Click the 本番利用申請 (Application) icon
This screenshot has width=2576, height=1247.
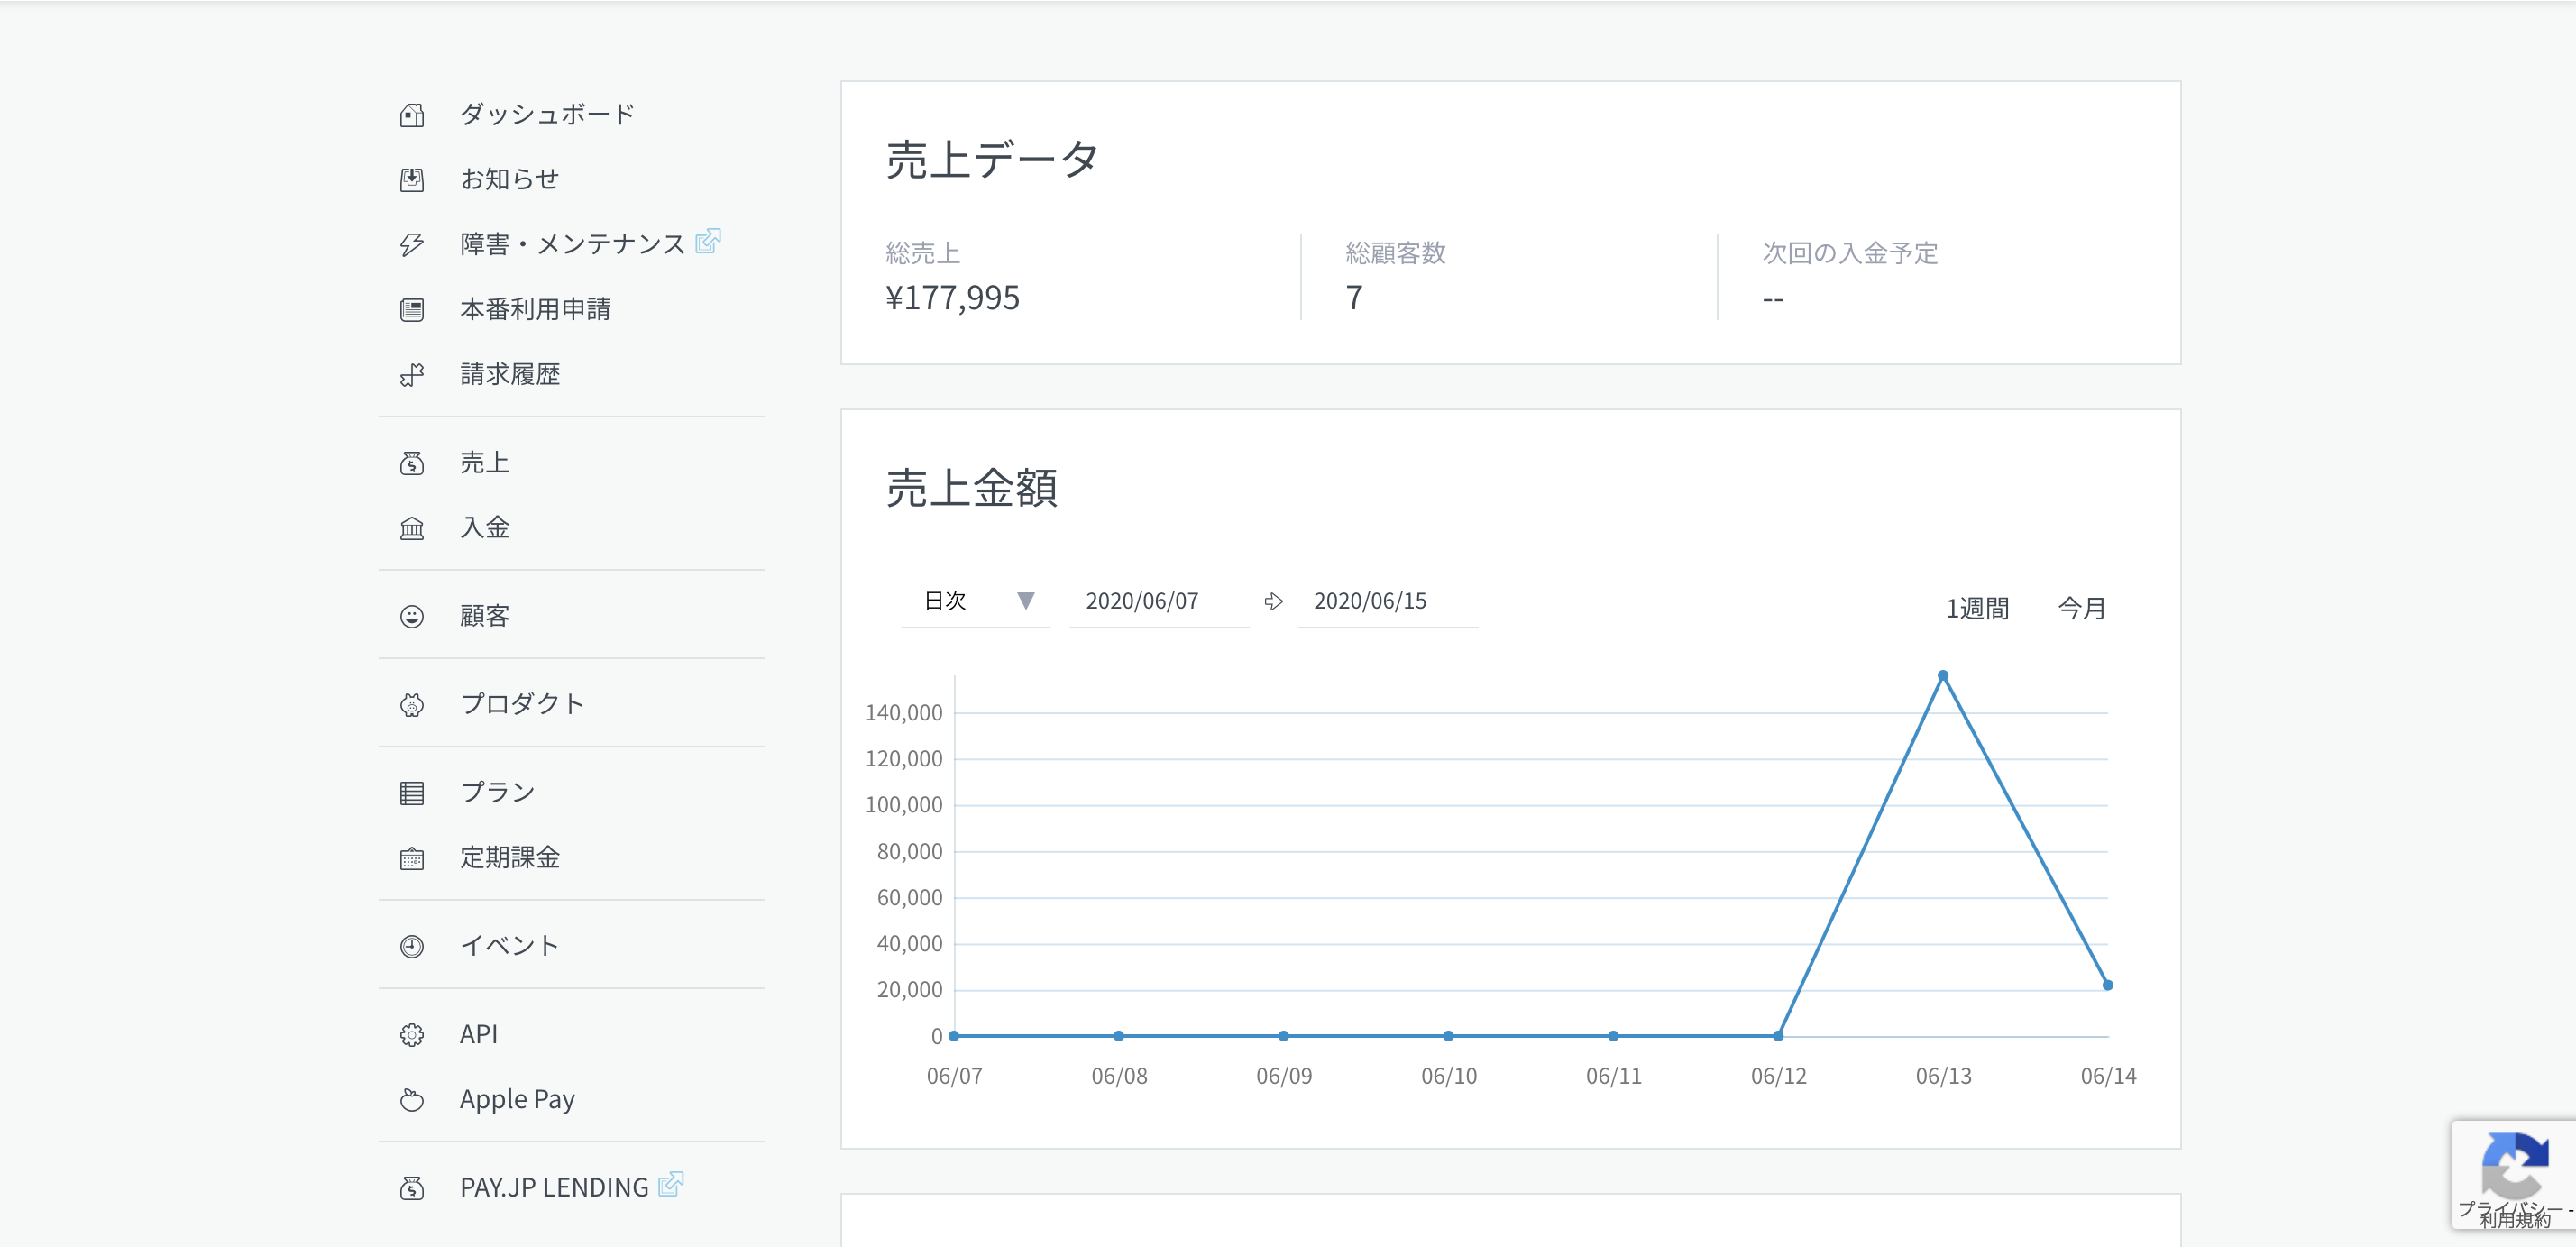tap(412, 310)
